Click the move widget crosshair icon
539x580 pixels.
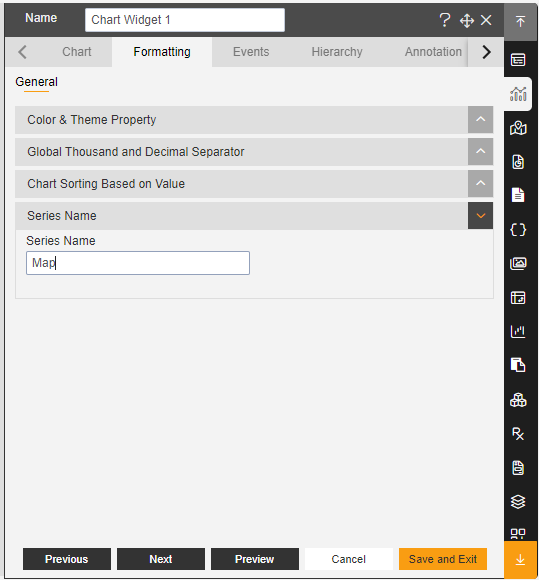(467, 20)
